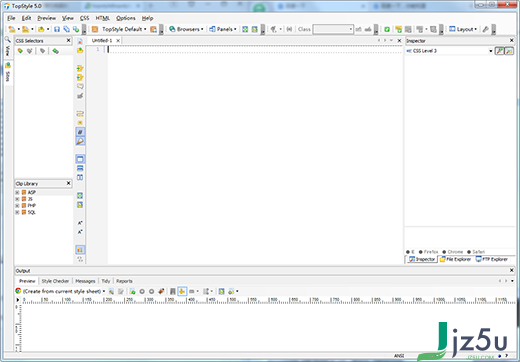Click the magnifier icon on left sidebar
The height and width of the screenshot is (362, 520).
click(7, 40)
